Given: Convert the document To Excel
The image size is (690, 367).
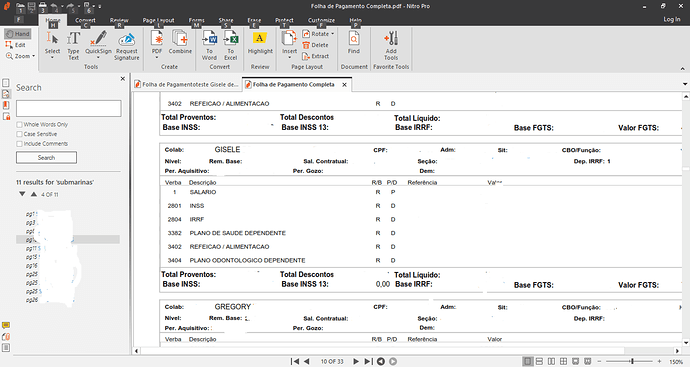Looking at the screenshot, I should [231, 45].
